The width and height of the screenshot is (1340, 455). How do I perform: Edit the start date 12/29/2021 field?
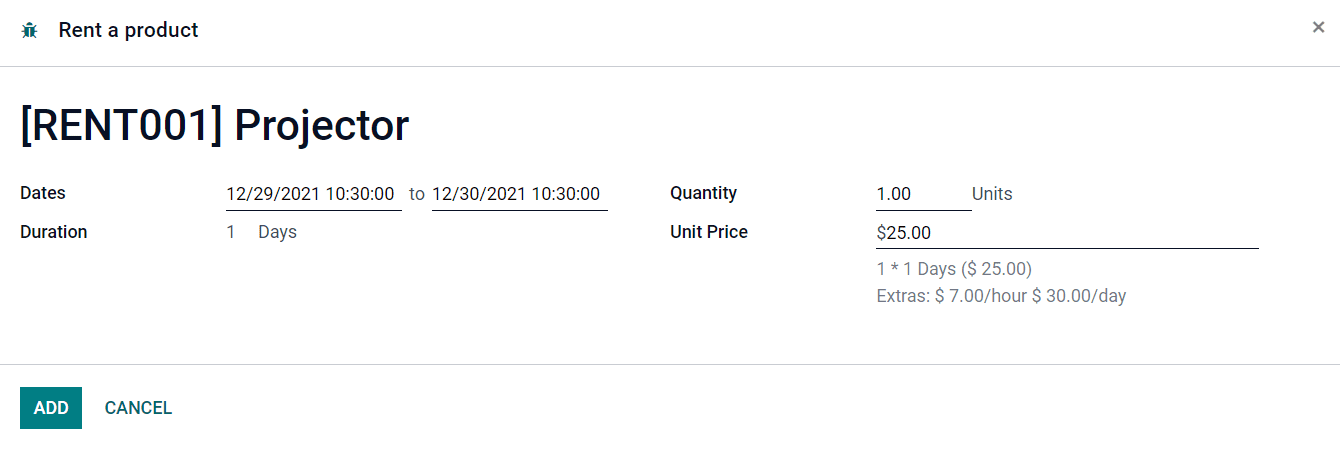click(x=314, y=194)
